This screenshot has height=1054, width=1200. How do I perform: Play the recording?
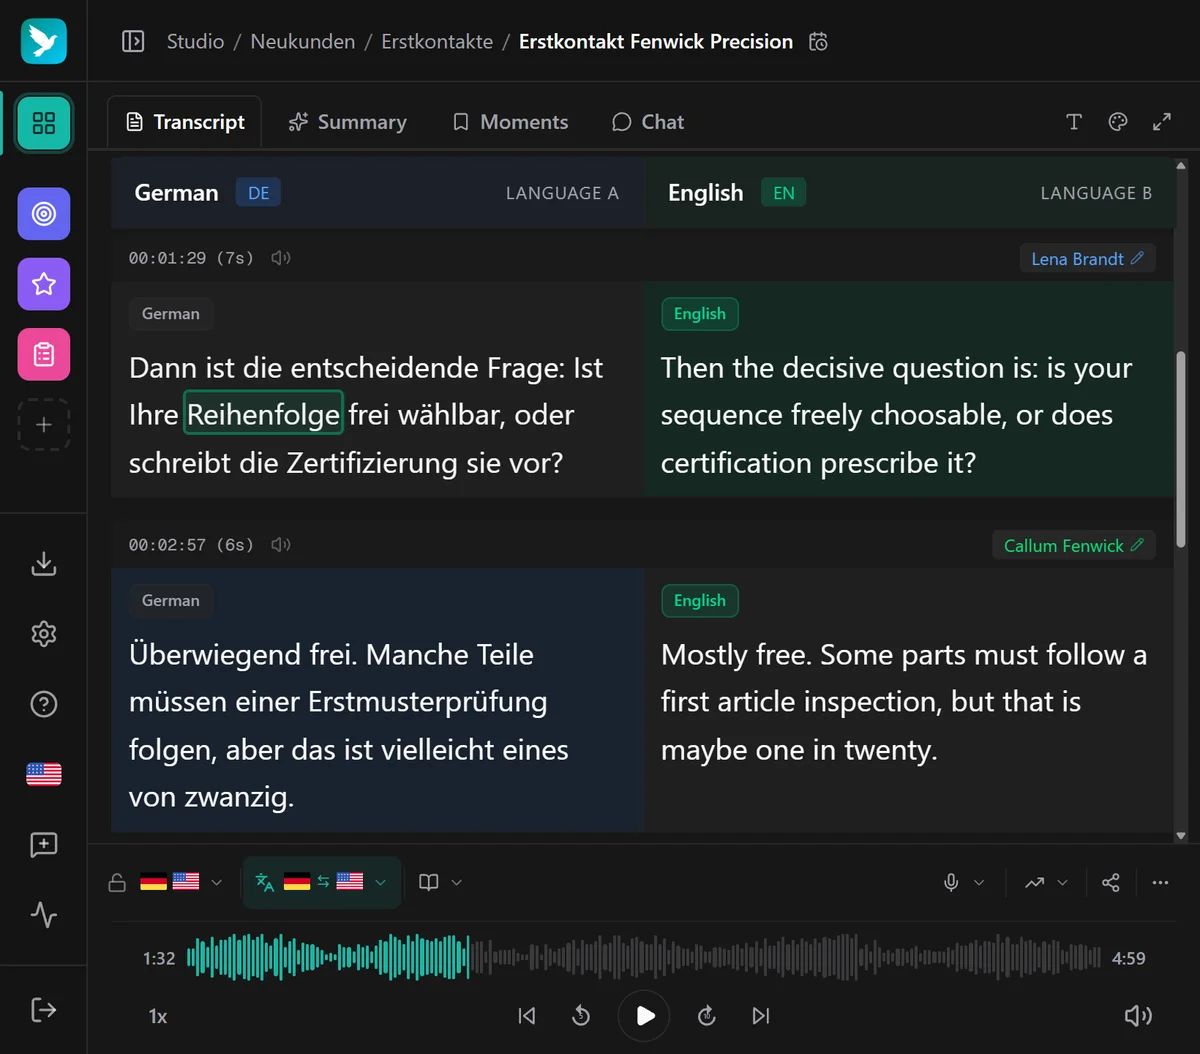click(x=644, y=1016)
